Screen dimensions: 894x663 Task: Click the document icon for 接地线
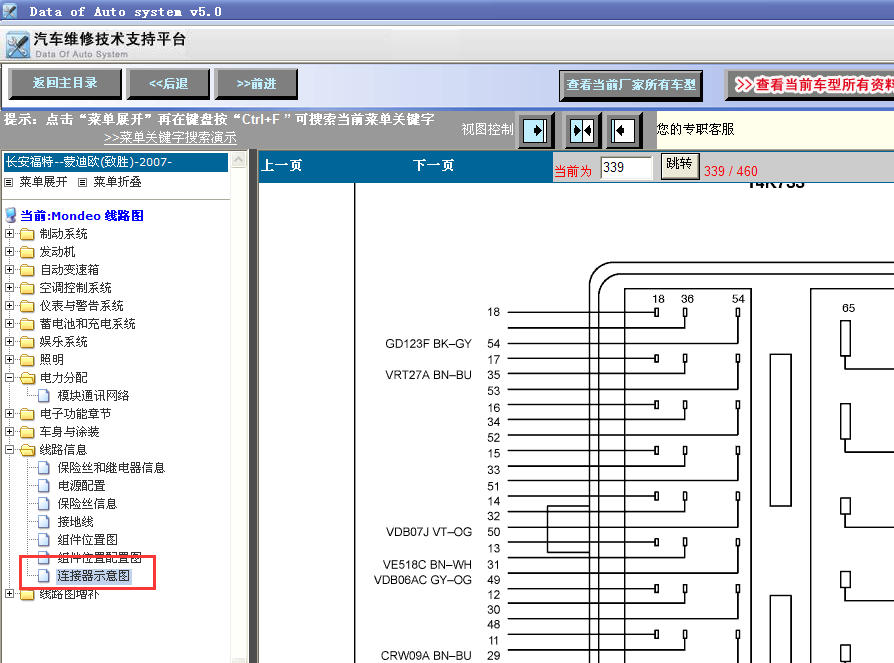43,522
